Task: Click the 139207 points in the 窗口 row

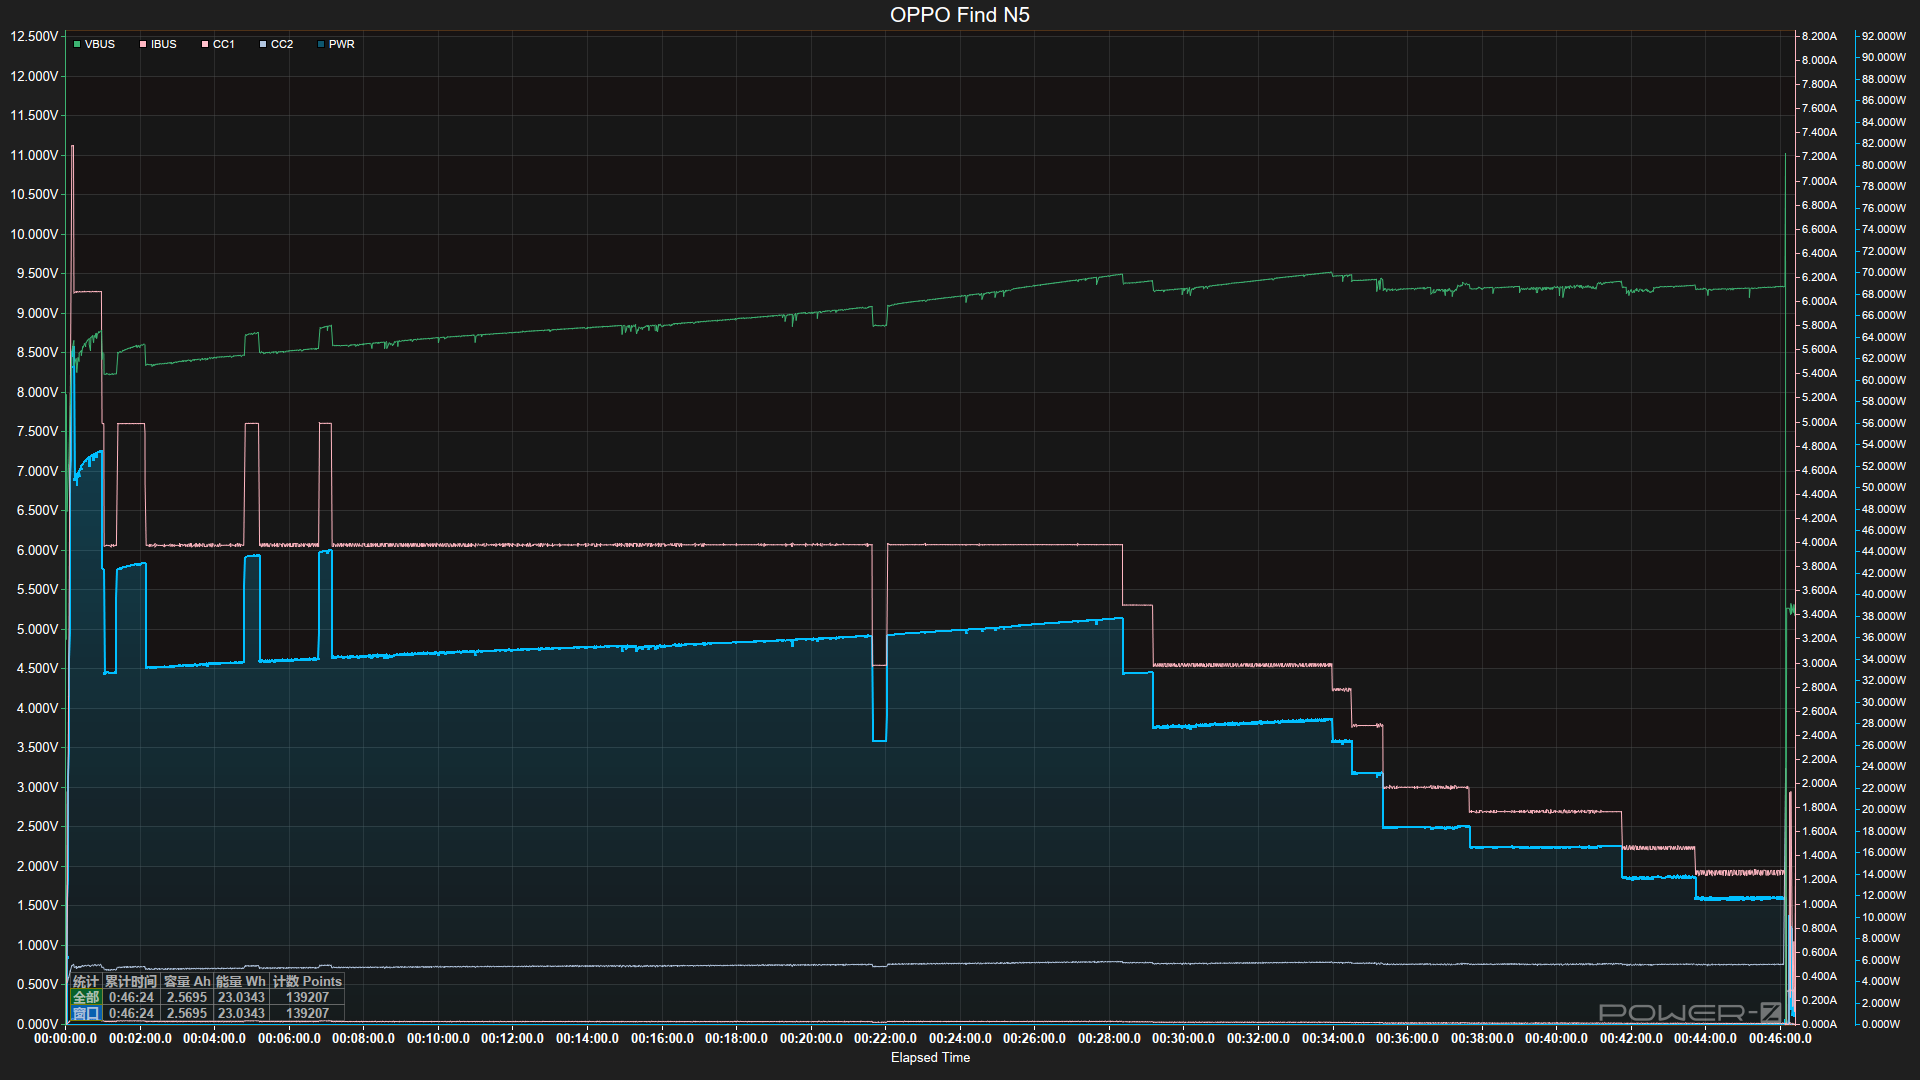Action: (x=307, y=1013)
